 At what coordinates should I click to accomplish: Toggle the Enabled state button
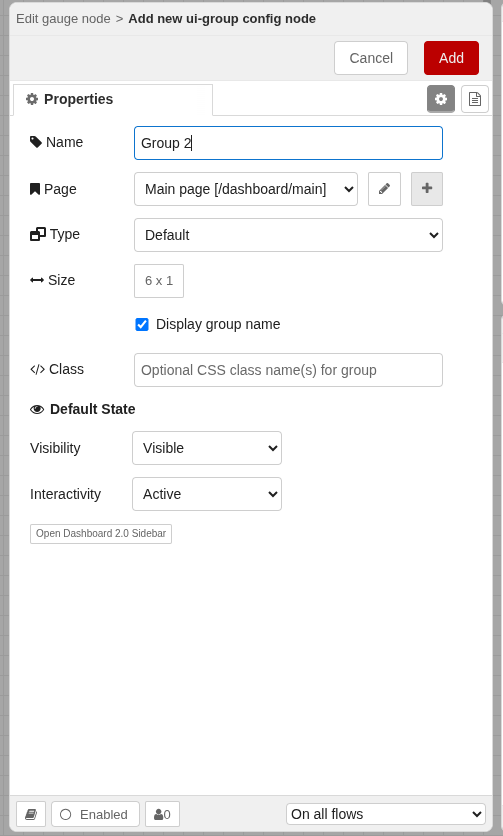point(95,814)
